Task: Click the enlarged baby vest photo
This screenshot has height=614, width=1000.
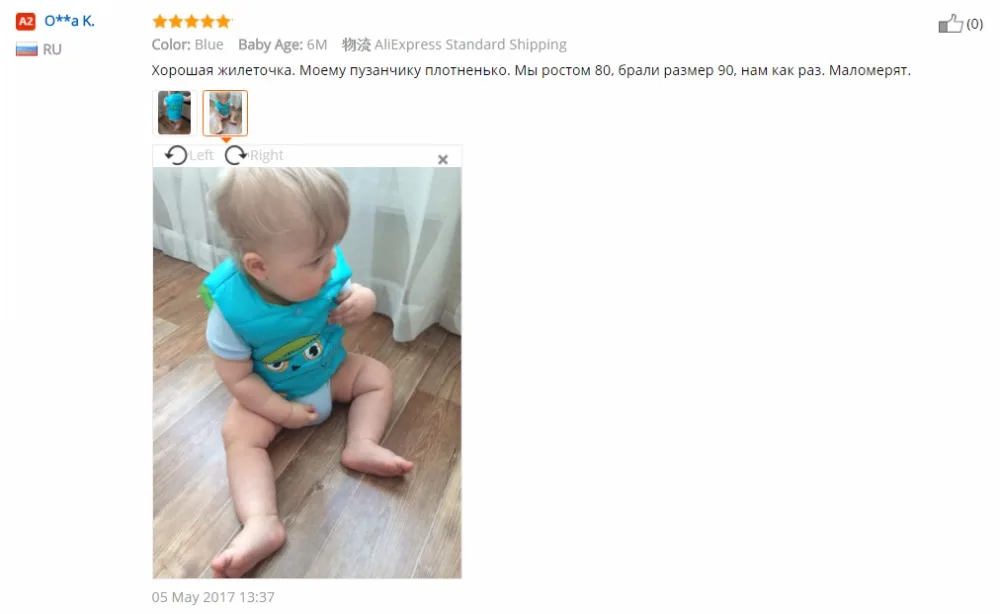Action: [x=307, y=373]
